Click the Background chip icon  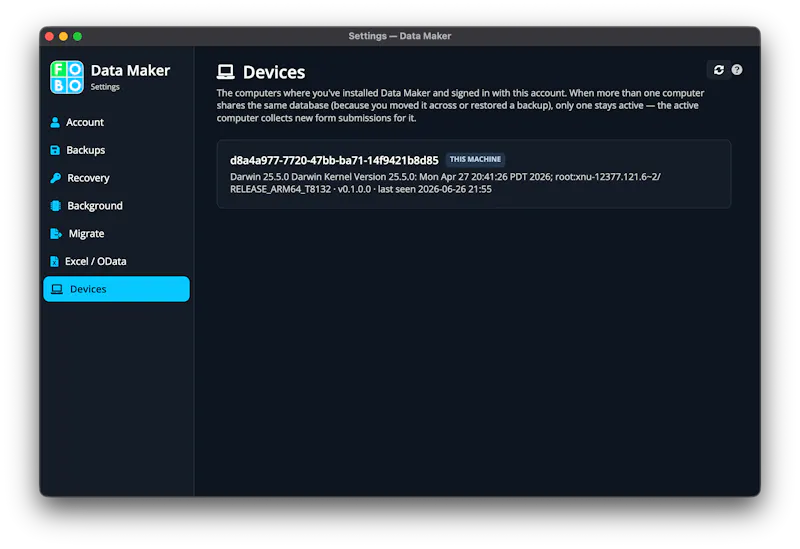[x=56, y=206]
